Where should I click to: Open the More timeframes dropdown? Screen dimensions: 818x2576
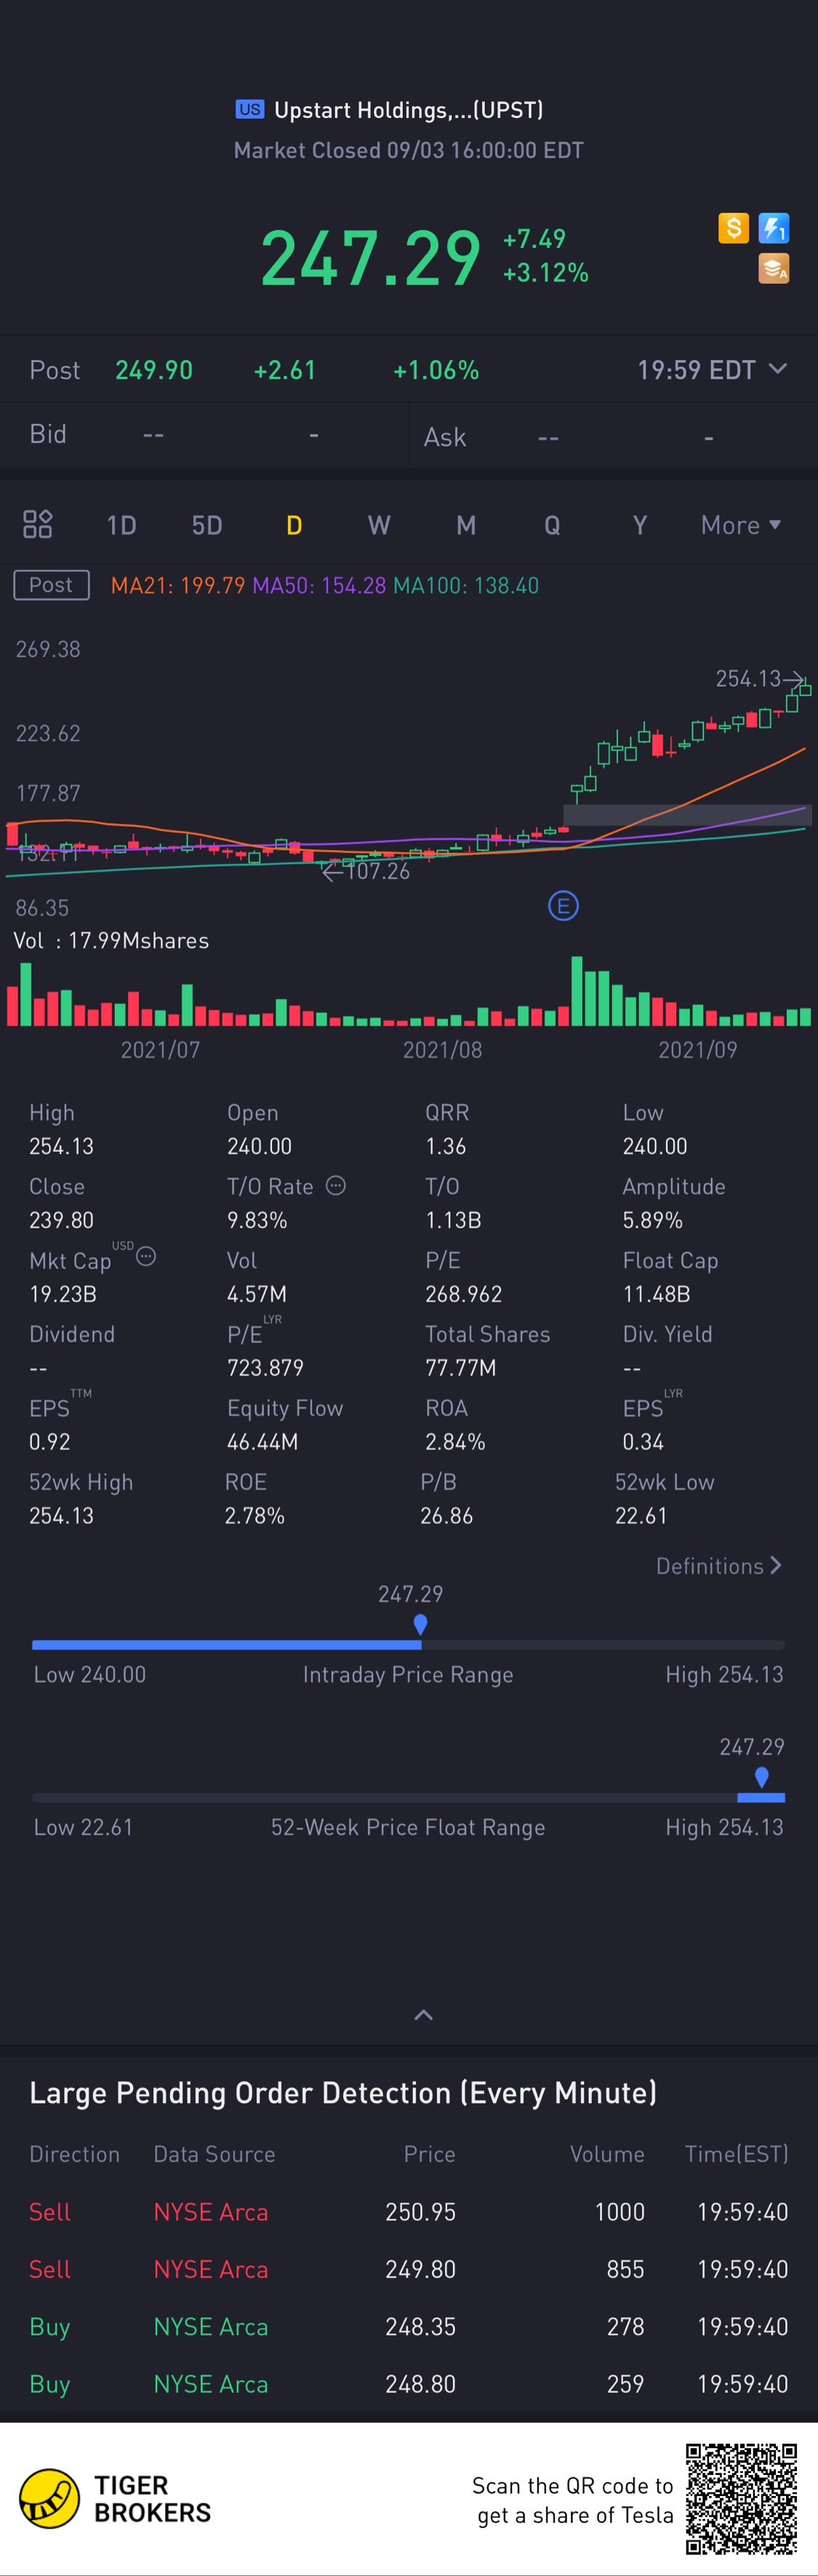click(x=741, y=525)
